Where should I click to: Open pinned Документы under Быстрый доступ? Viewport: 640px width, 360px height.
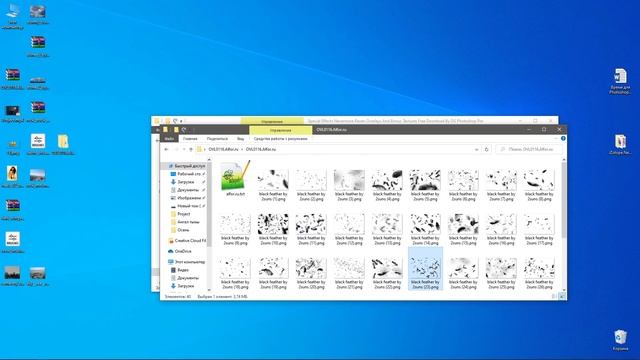click(x=187, y=190)
